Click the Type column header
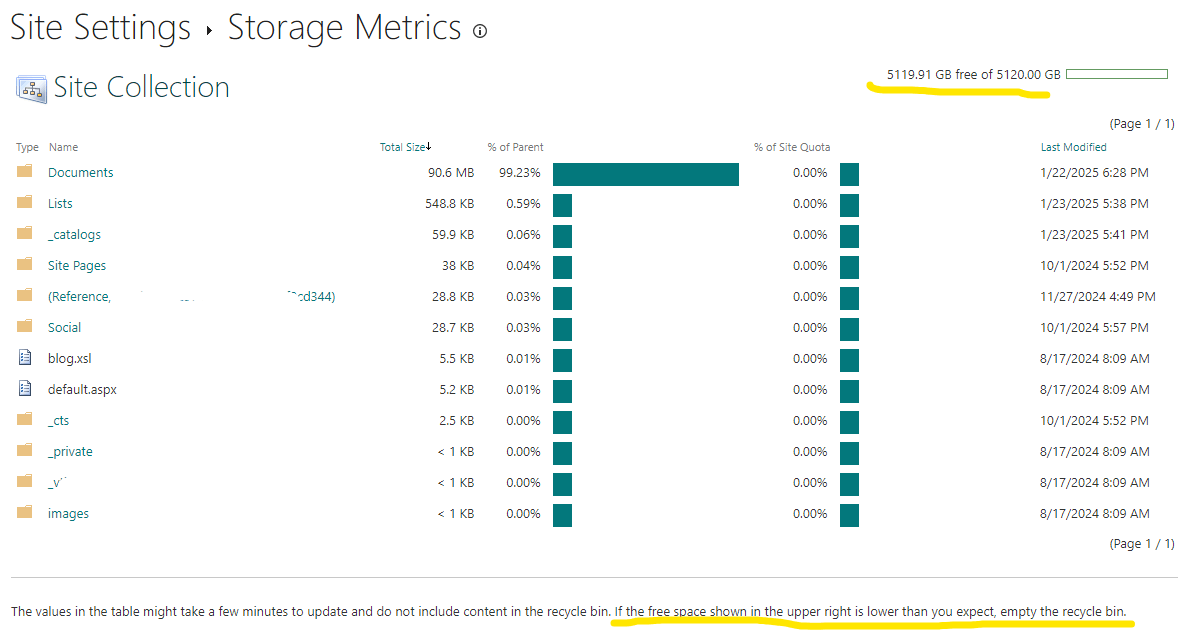Viewport: 1192px width, 634px height. pyautogui.click(x=27, y=147)
